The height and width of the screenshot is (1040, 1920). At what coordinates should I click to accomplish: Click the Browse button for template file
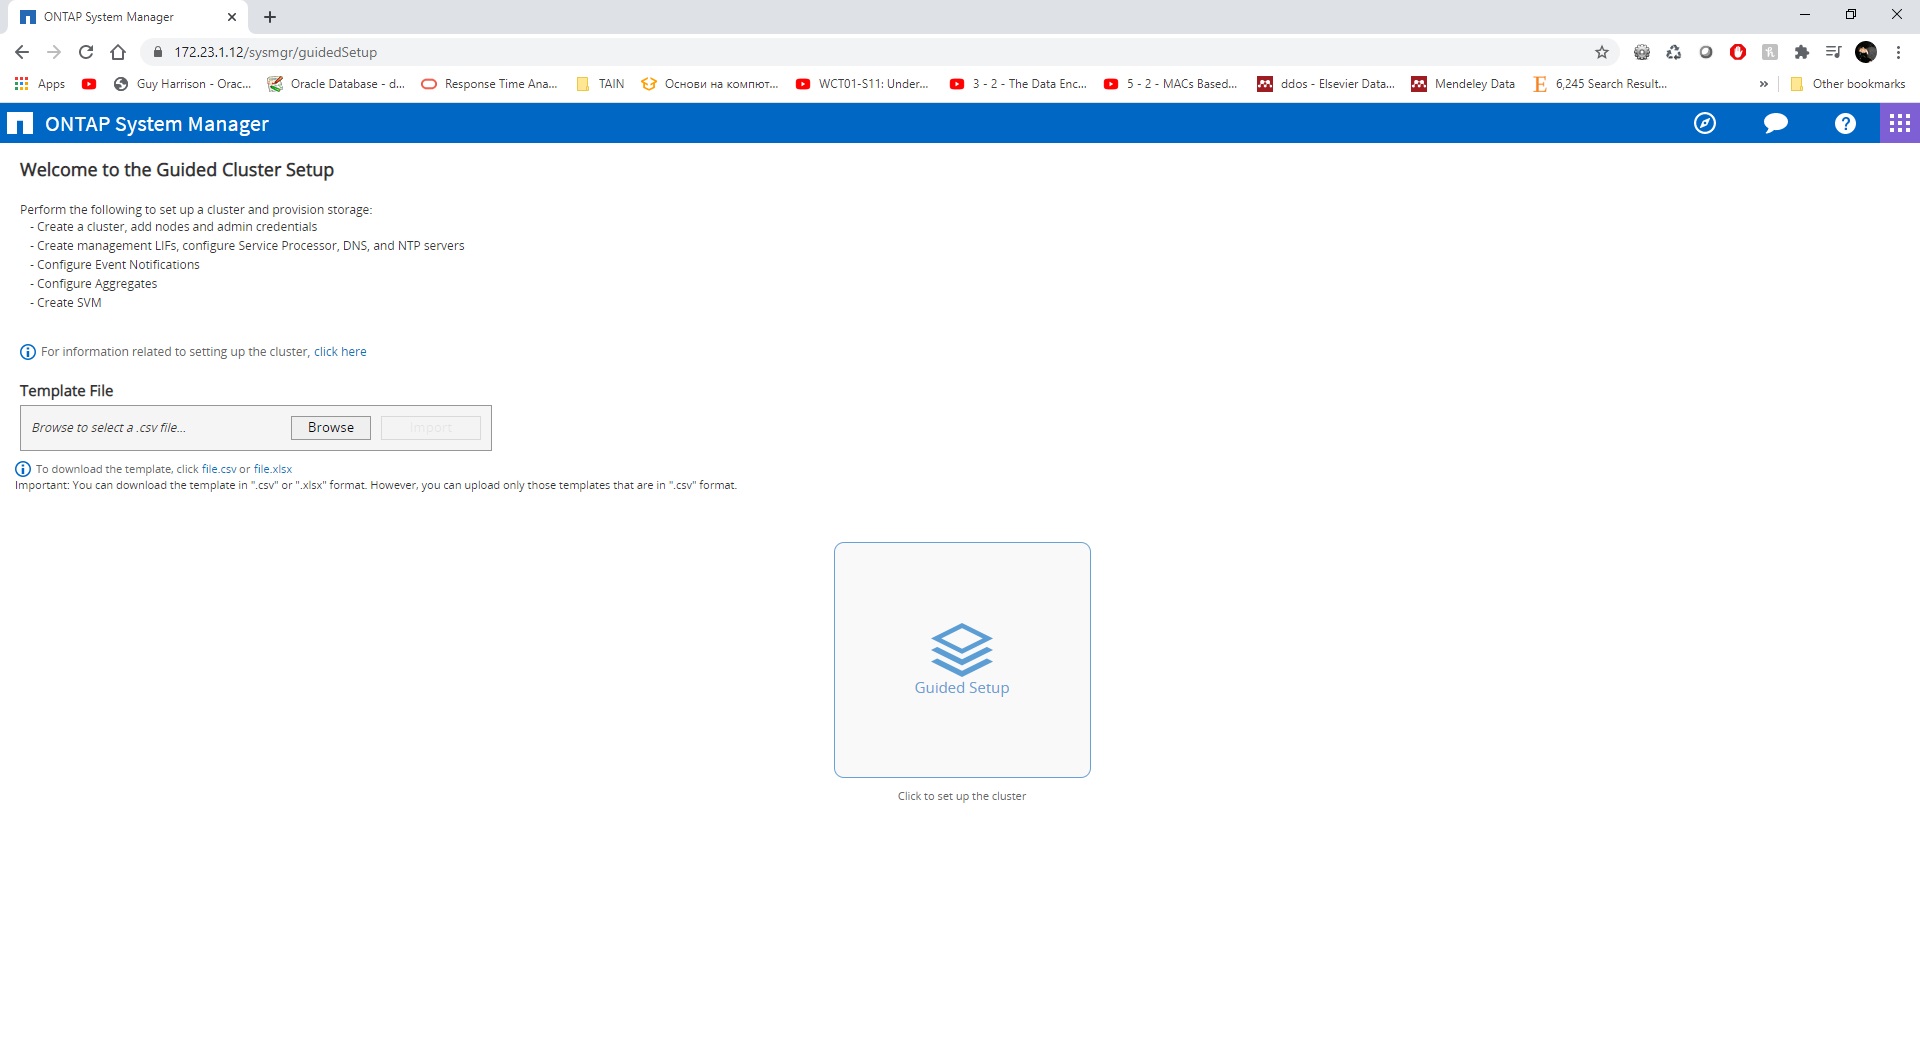click(x=331, y=428)
